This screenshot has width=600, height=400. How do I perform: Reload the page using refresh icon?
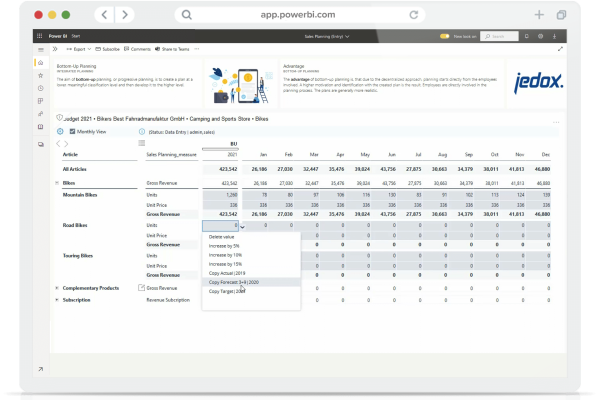tap(414, 15)
